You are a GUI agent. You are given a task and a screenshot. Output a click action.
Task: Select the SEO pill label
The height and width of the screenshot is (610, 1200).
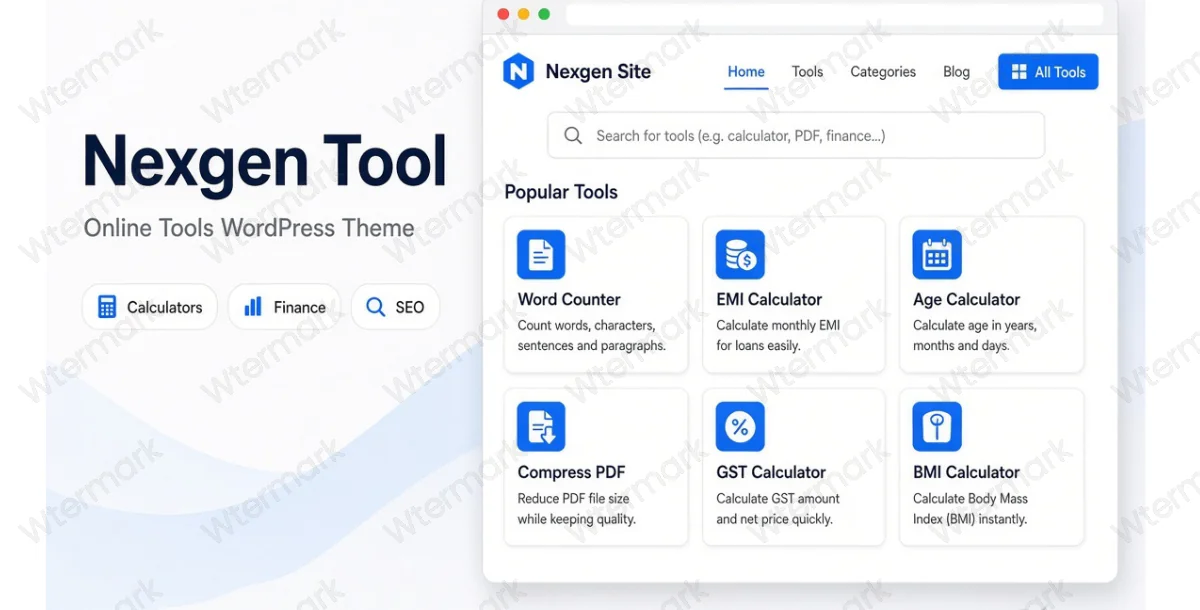(410, 307)
